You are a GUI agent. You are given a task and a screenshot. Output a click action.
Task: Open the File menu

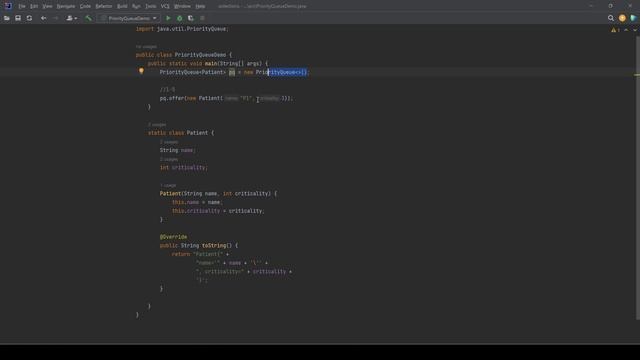point(22,6)
